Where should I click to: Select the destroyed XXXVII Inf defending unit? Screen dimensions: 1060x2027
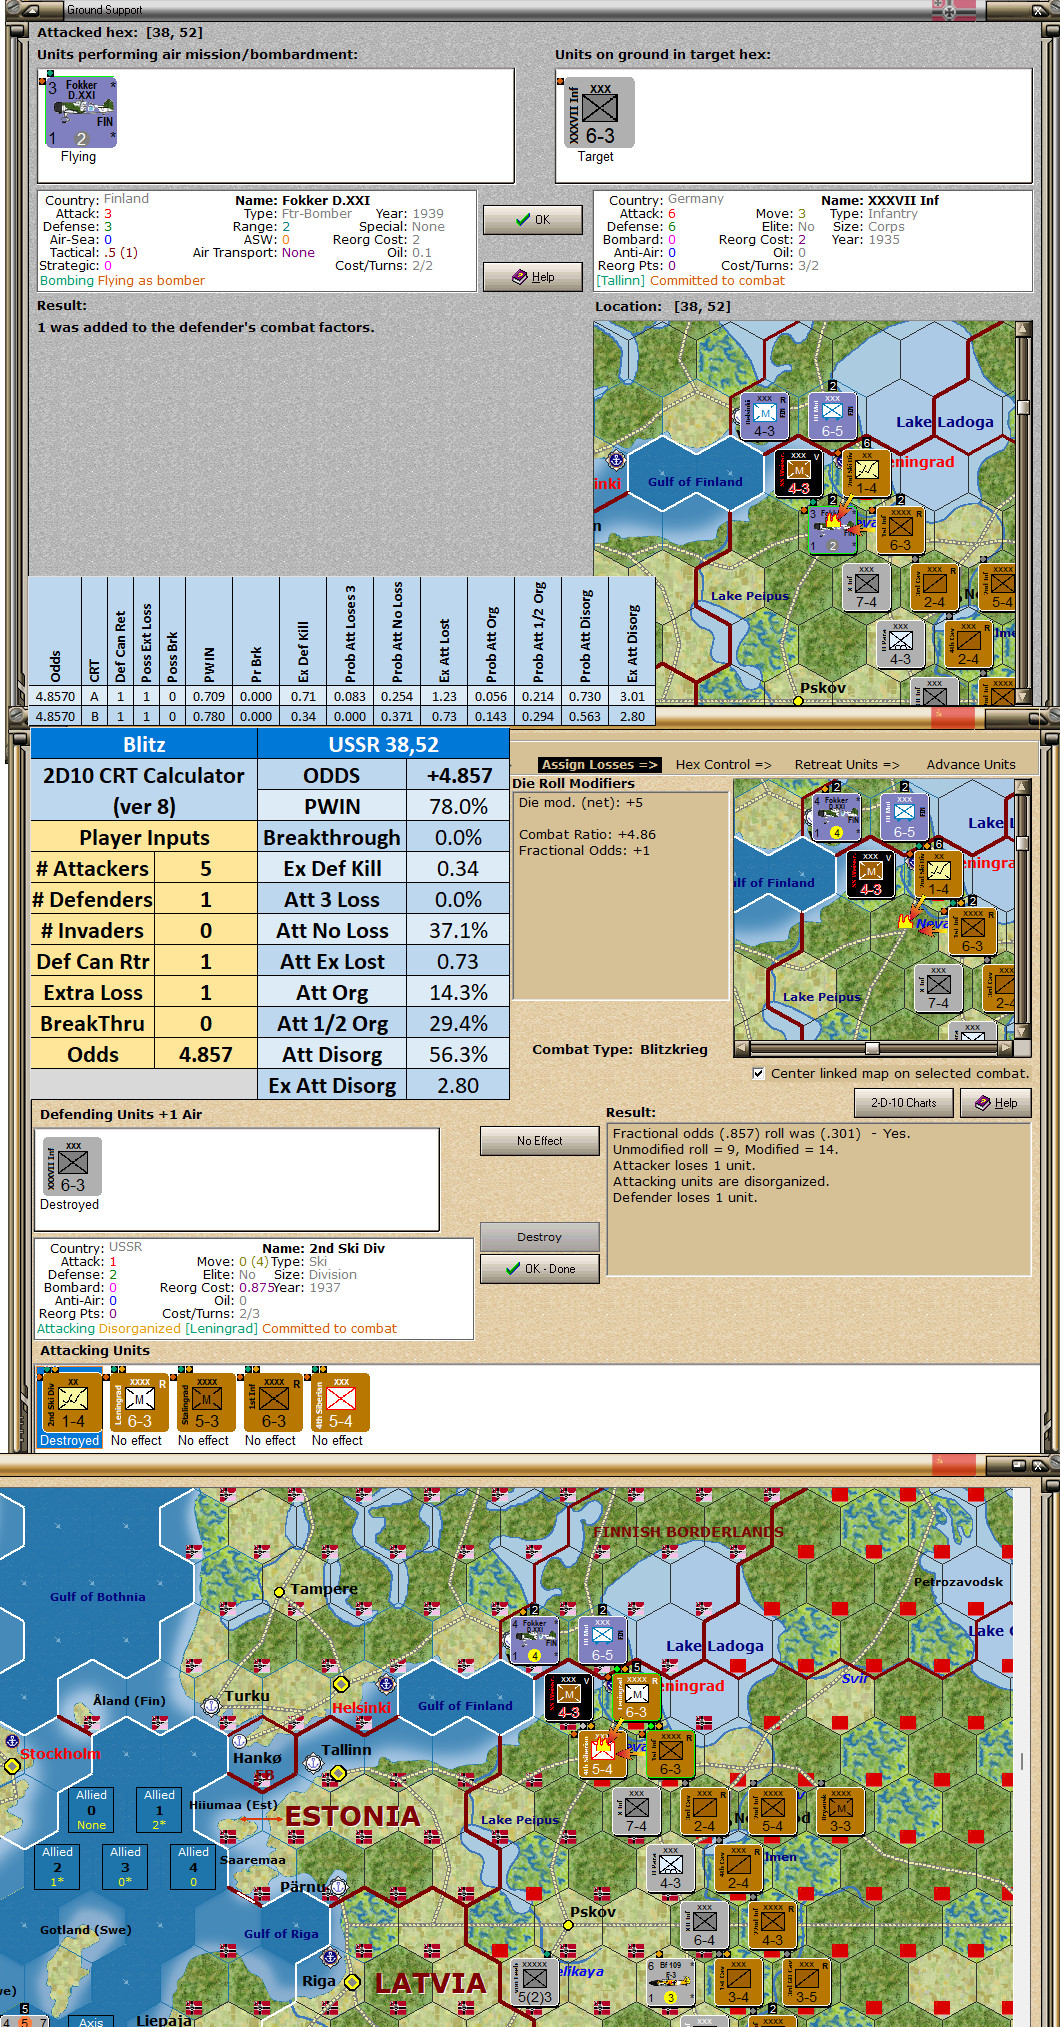coord(72,1168)
